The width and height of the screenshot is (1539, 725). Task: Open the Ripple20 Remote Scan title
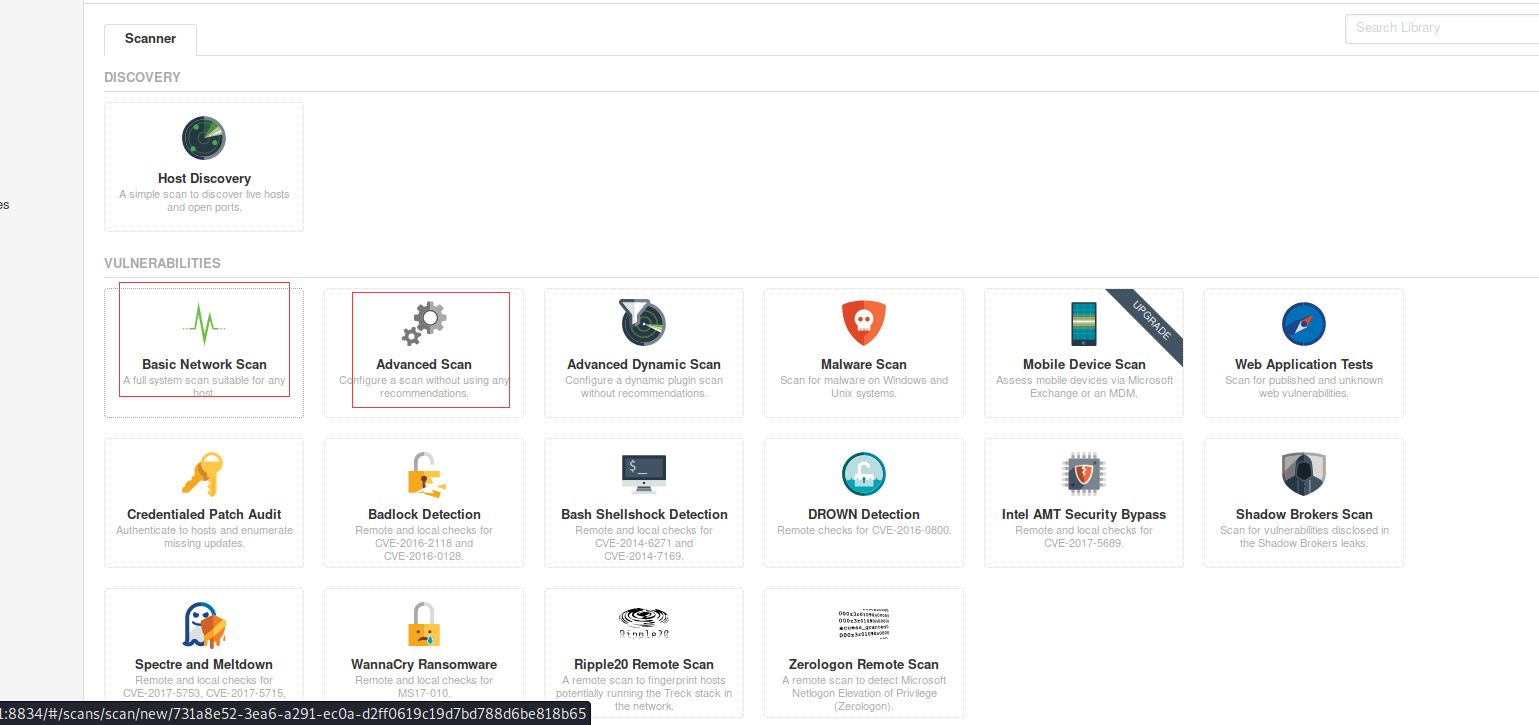tap(644, 664)
